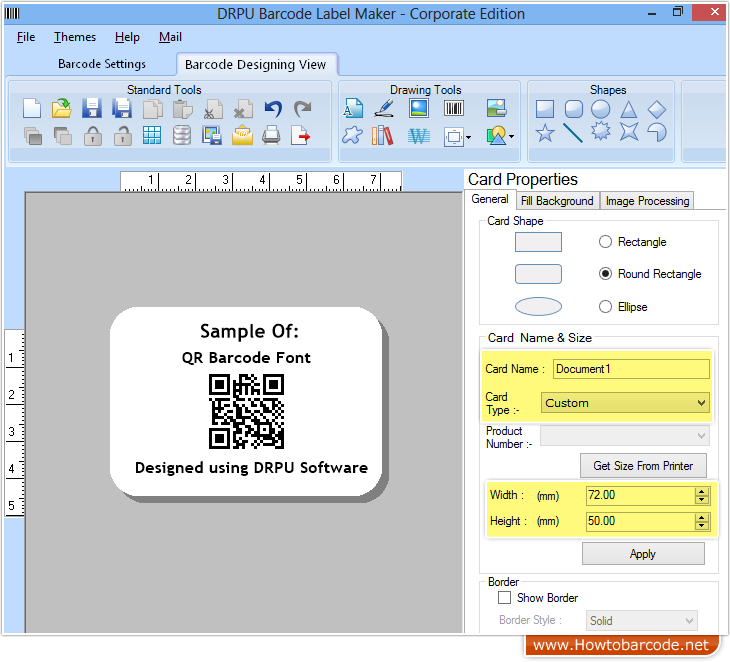Select the General properties tab
This screenshot has width=730, height=662.
coord(490,199)
